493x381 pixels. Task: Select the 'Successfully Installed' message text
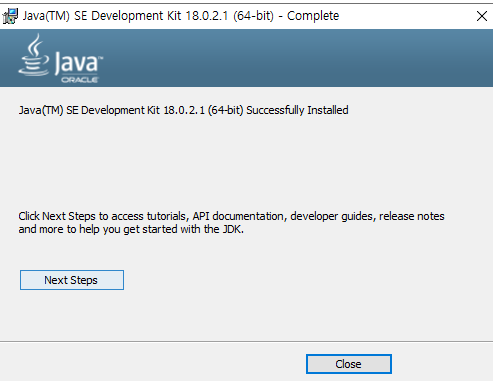coord(183,110)
